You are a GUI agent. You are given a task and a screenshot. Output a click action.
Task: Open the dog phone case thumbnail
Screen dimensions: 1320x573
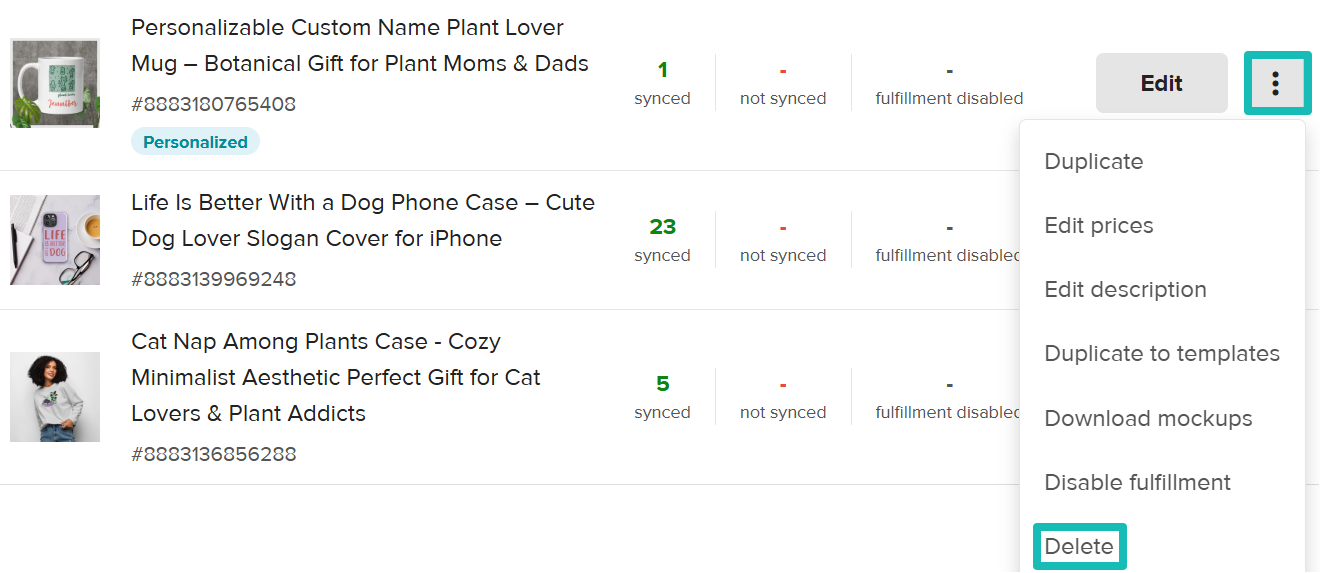point(55,240)
